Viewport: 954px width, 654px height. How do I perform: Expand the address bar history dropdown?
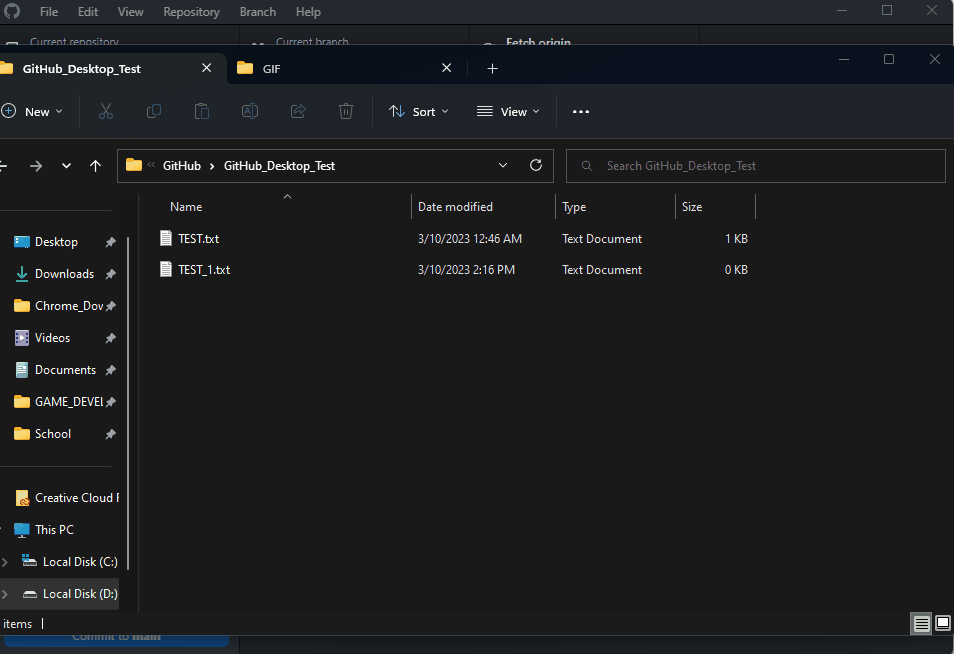coord(503,165)
